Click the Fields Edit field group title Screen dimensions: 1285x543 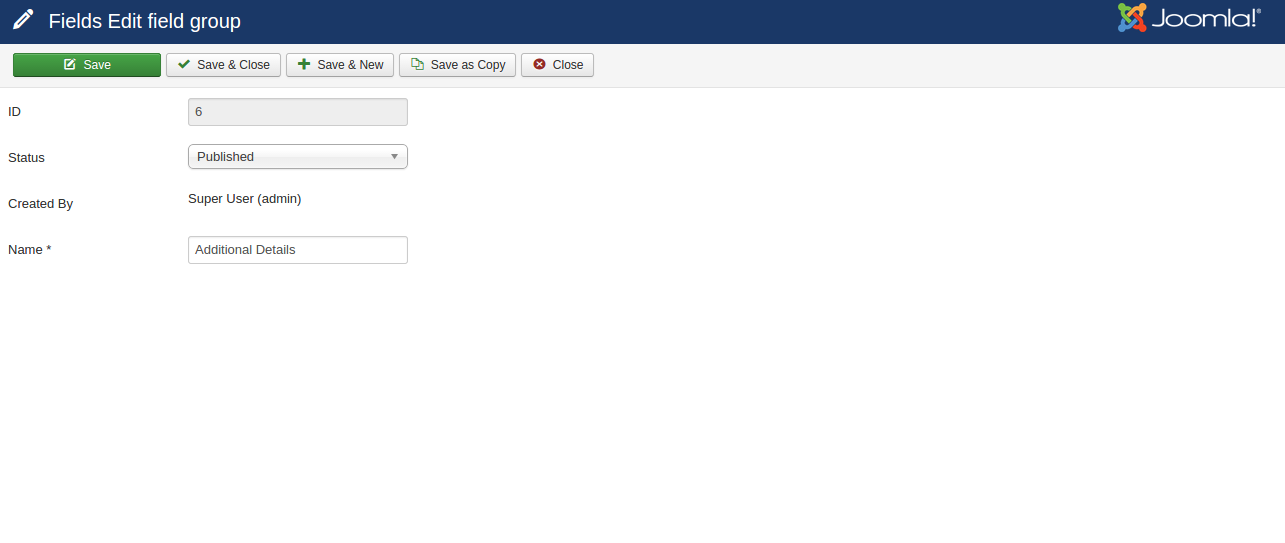point(144,21)
